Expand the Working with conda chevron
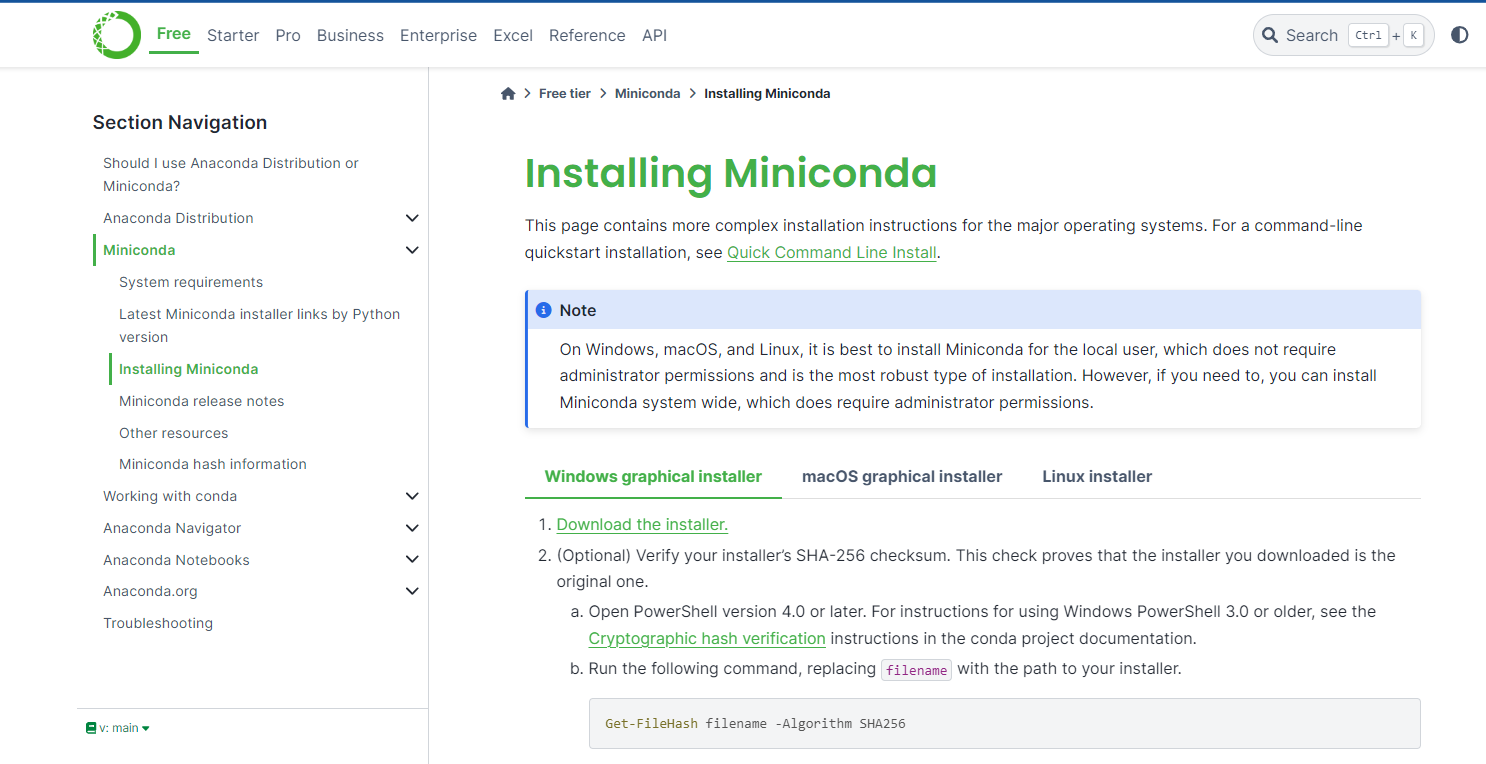 coord(412,496)
